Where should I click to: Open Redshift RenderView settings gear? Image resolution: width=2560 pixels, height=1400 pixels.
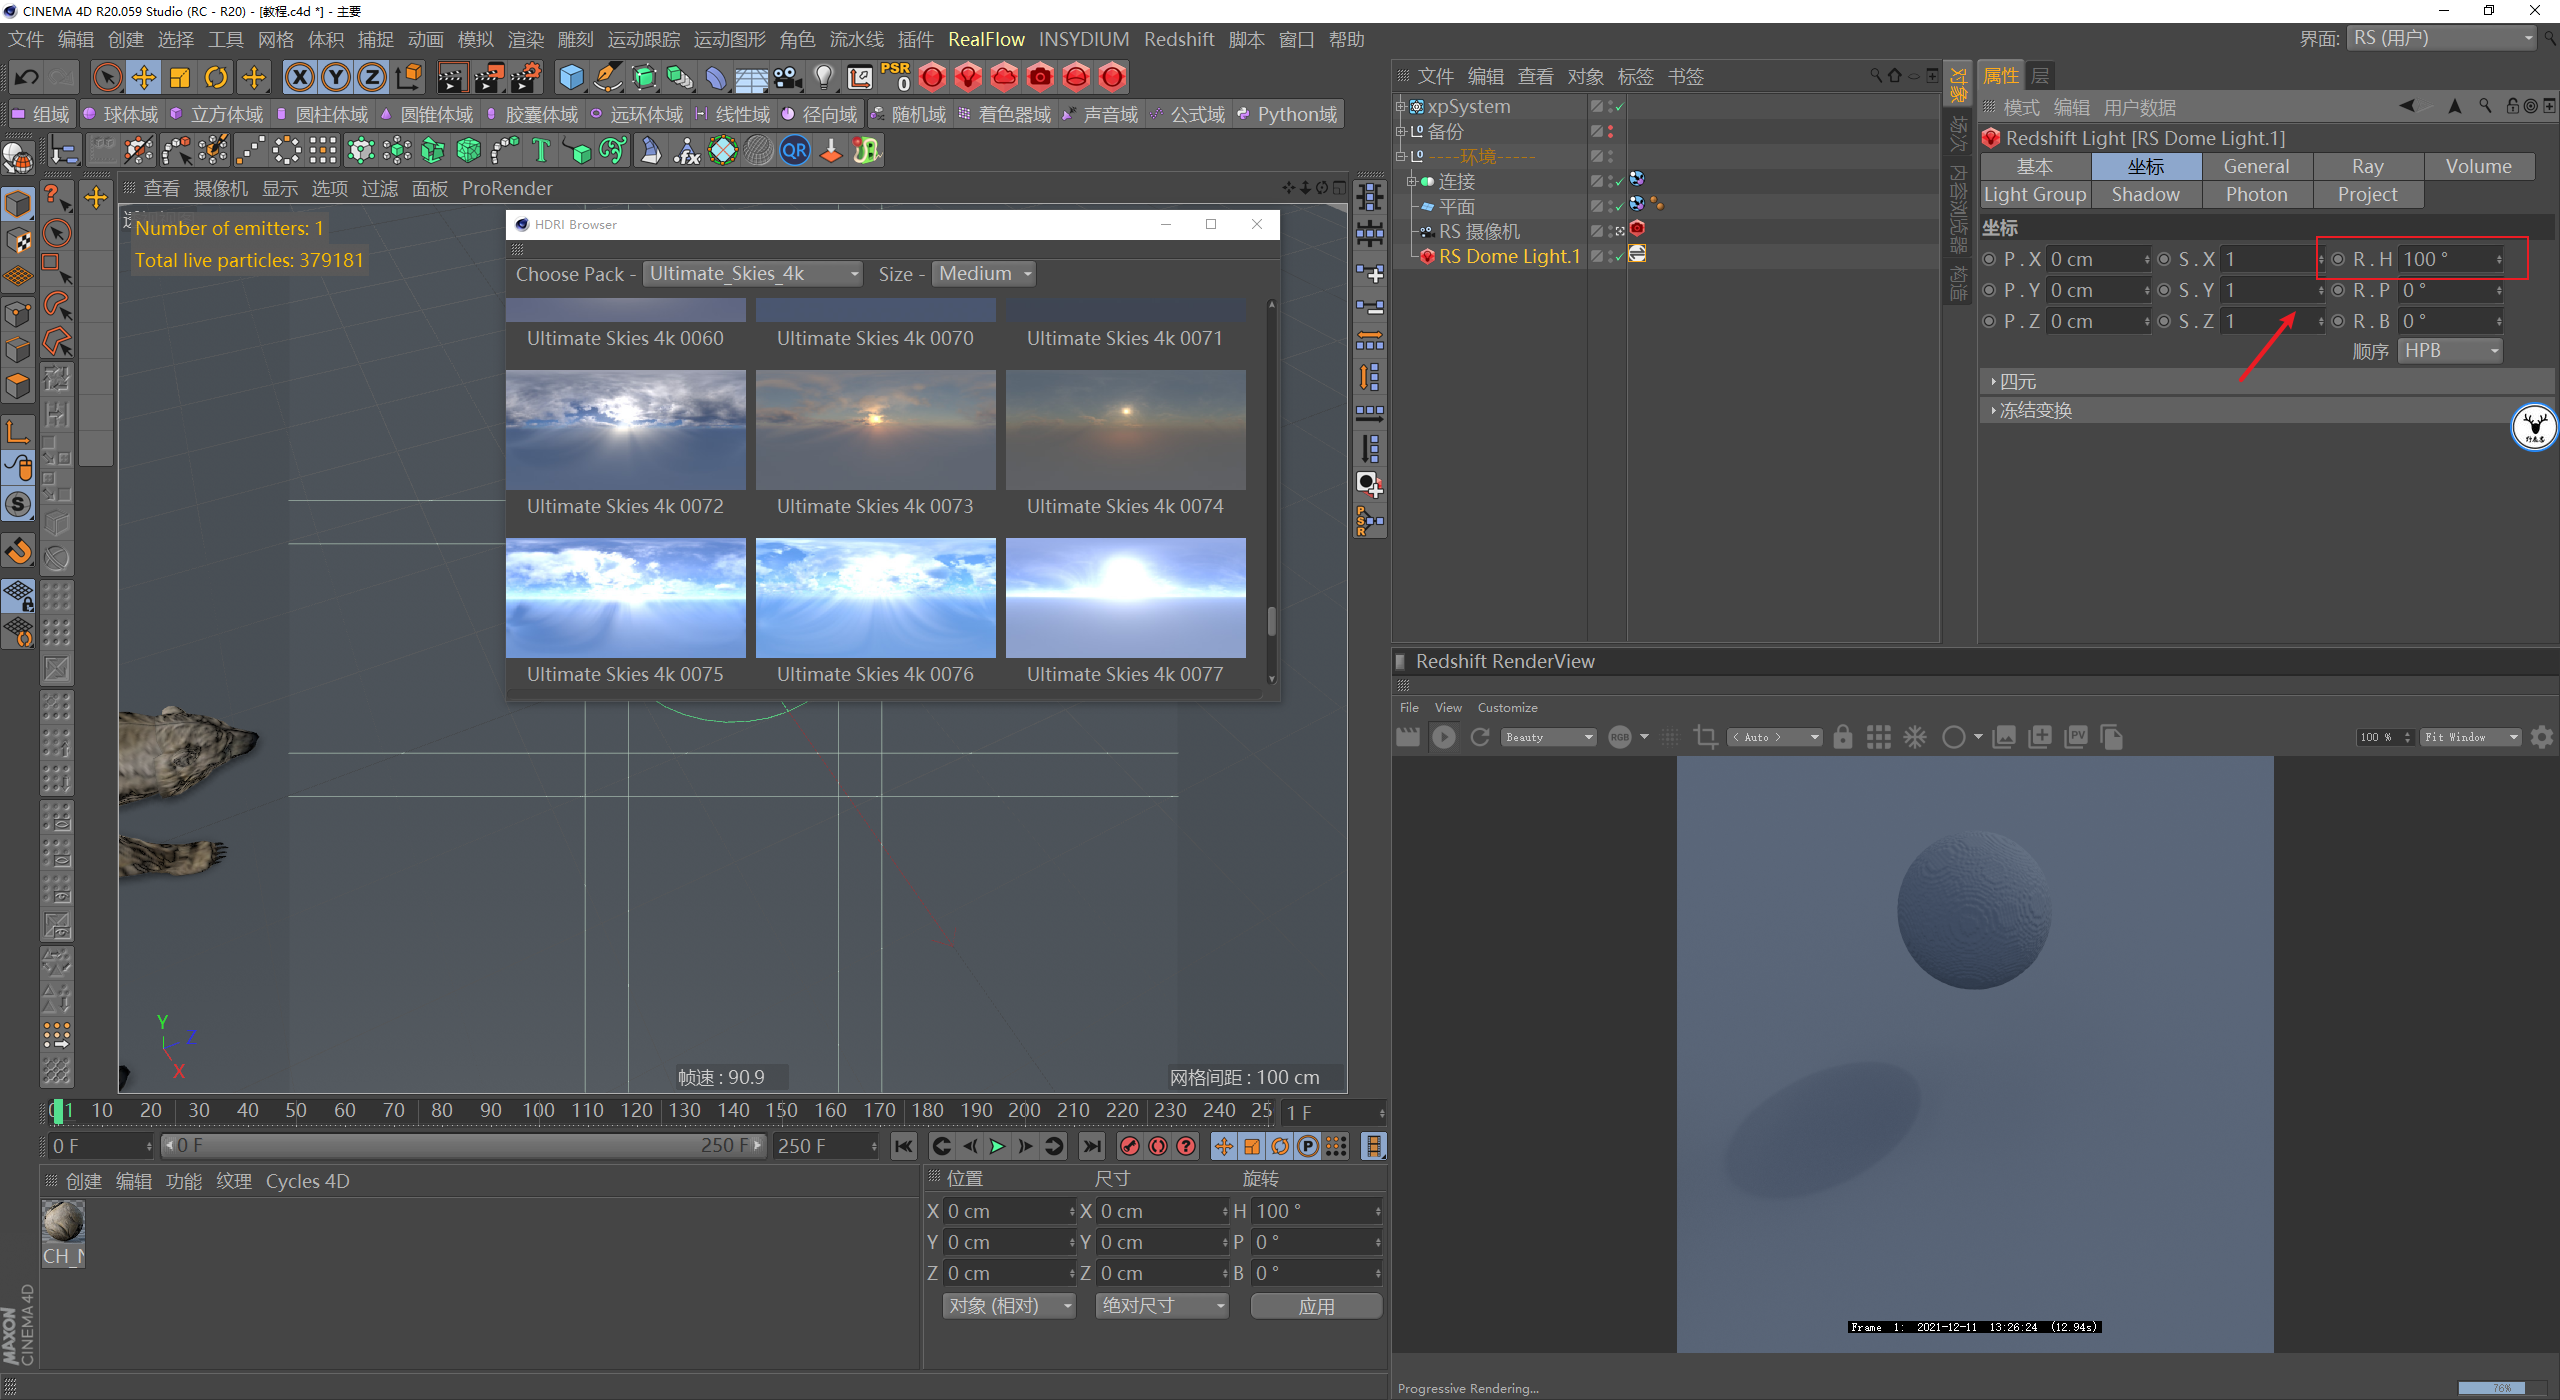[x=2541, y=737]
